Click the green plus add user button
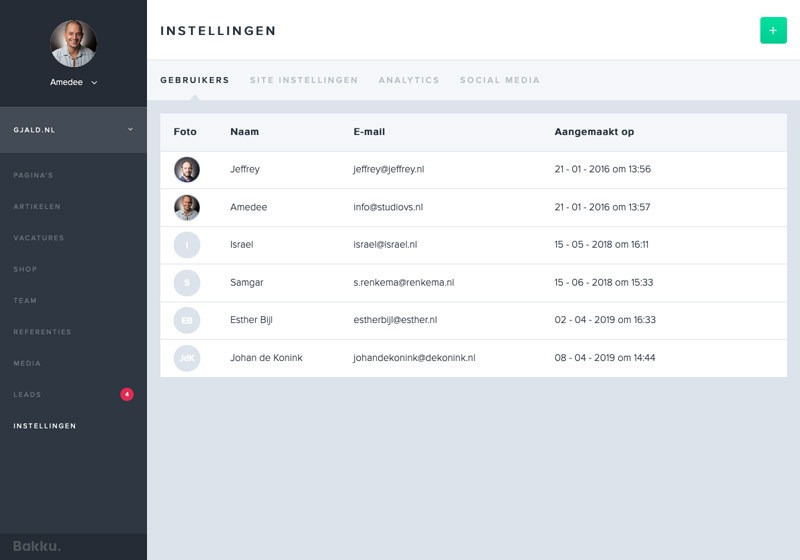800x560 pixels. tap(773, 30)
